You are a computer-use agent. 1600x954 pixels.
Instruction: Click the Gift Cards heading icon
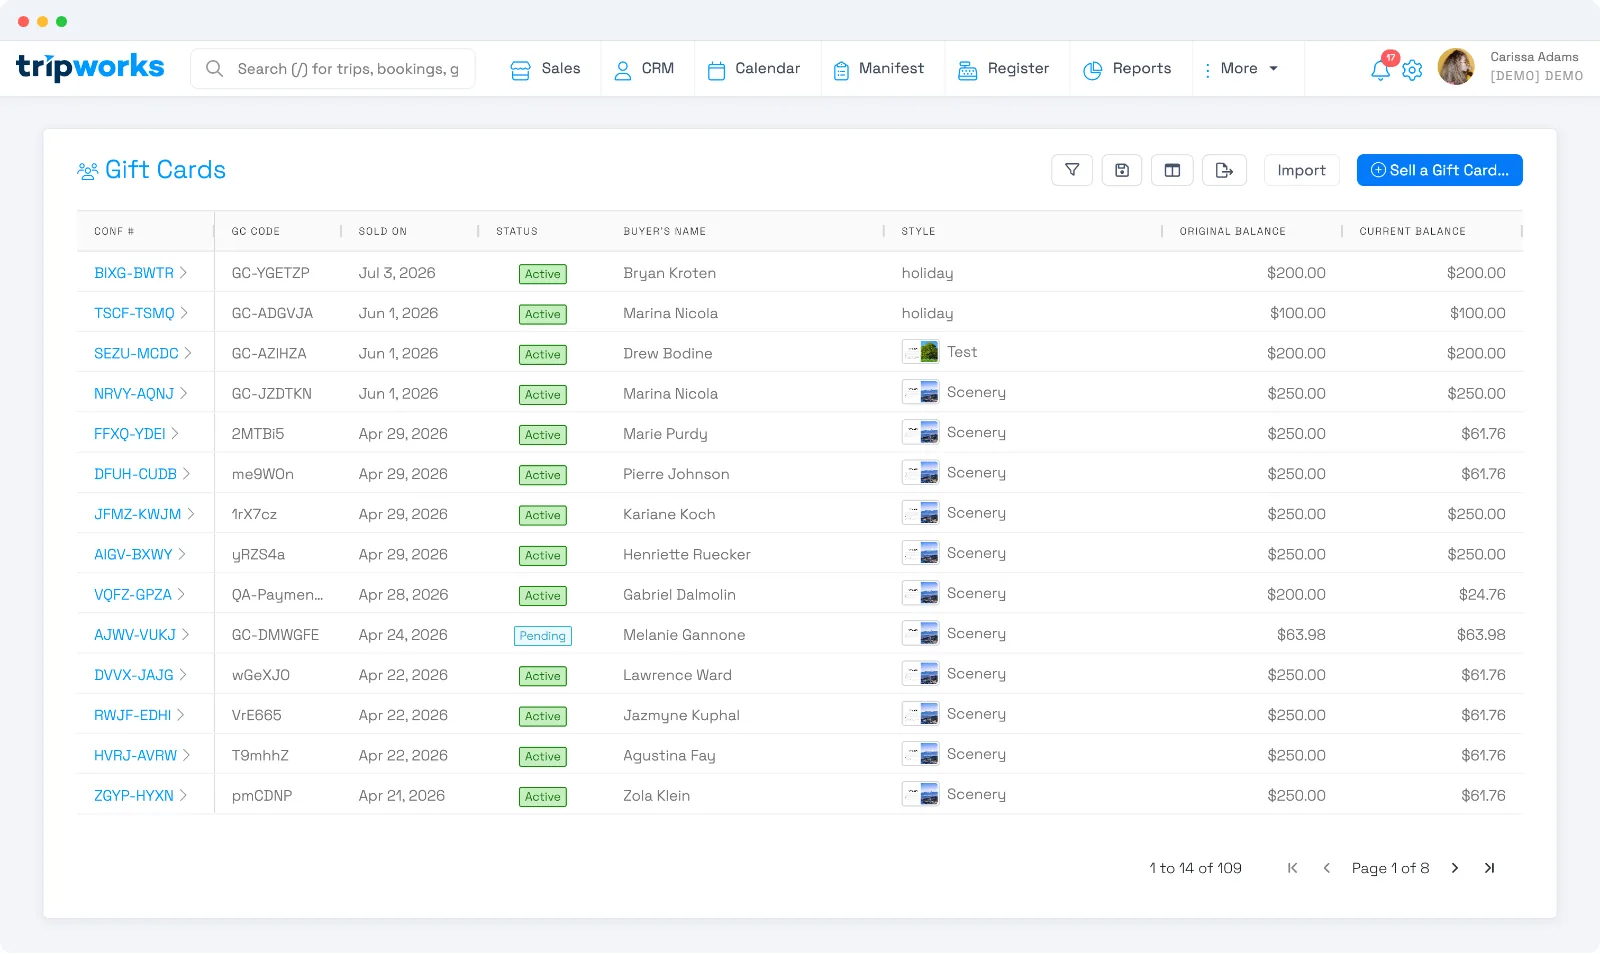coord(88,171)
